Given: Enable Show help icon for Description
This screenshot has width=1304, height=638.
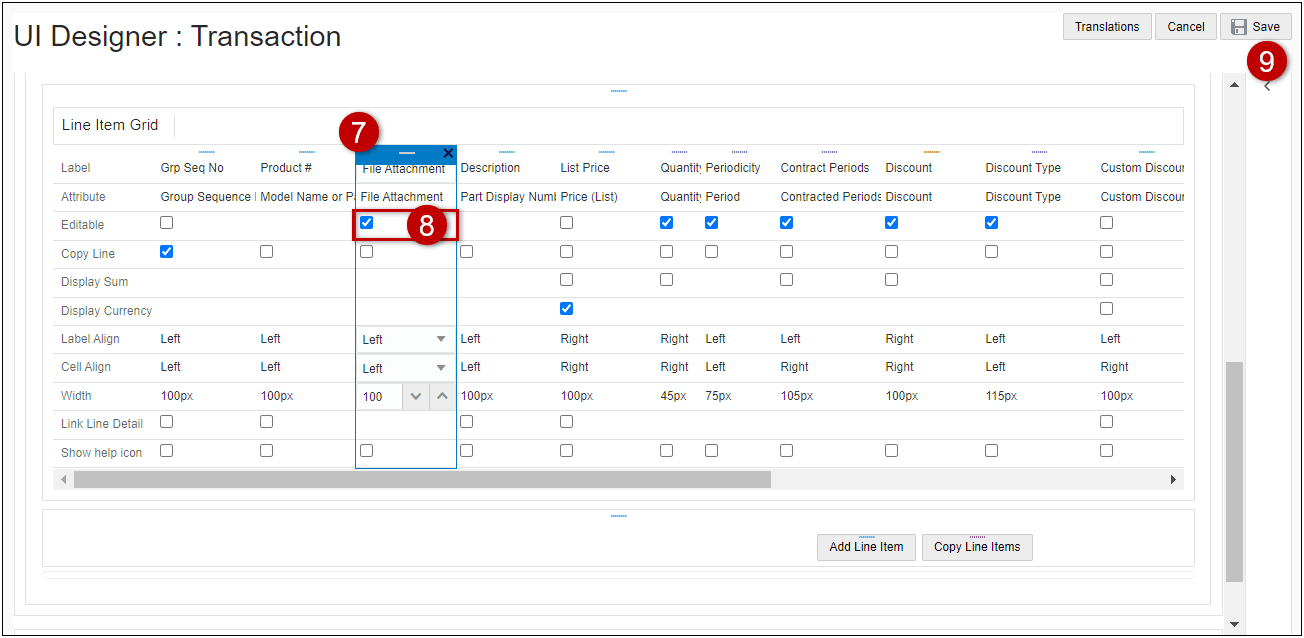Looking at the screenshot, I should click(x=467, y=450).
